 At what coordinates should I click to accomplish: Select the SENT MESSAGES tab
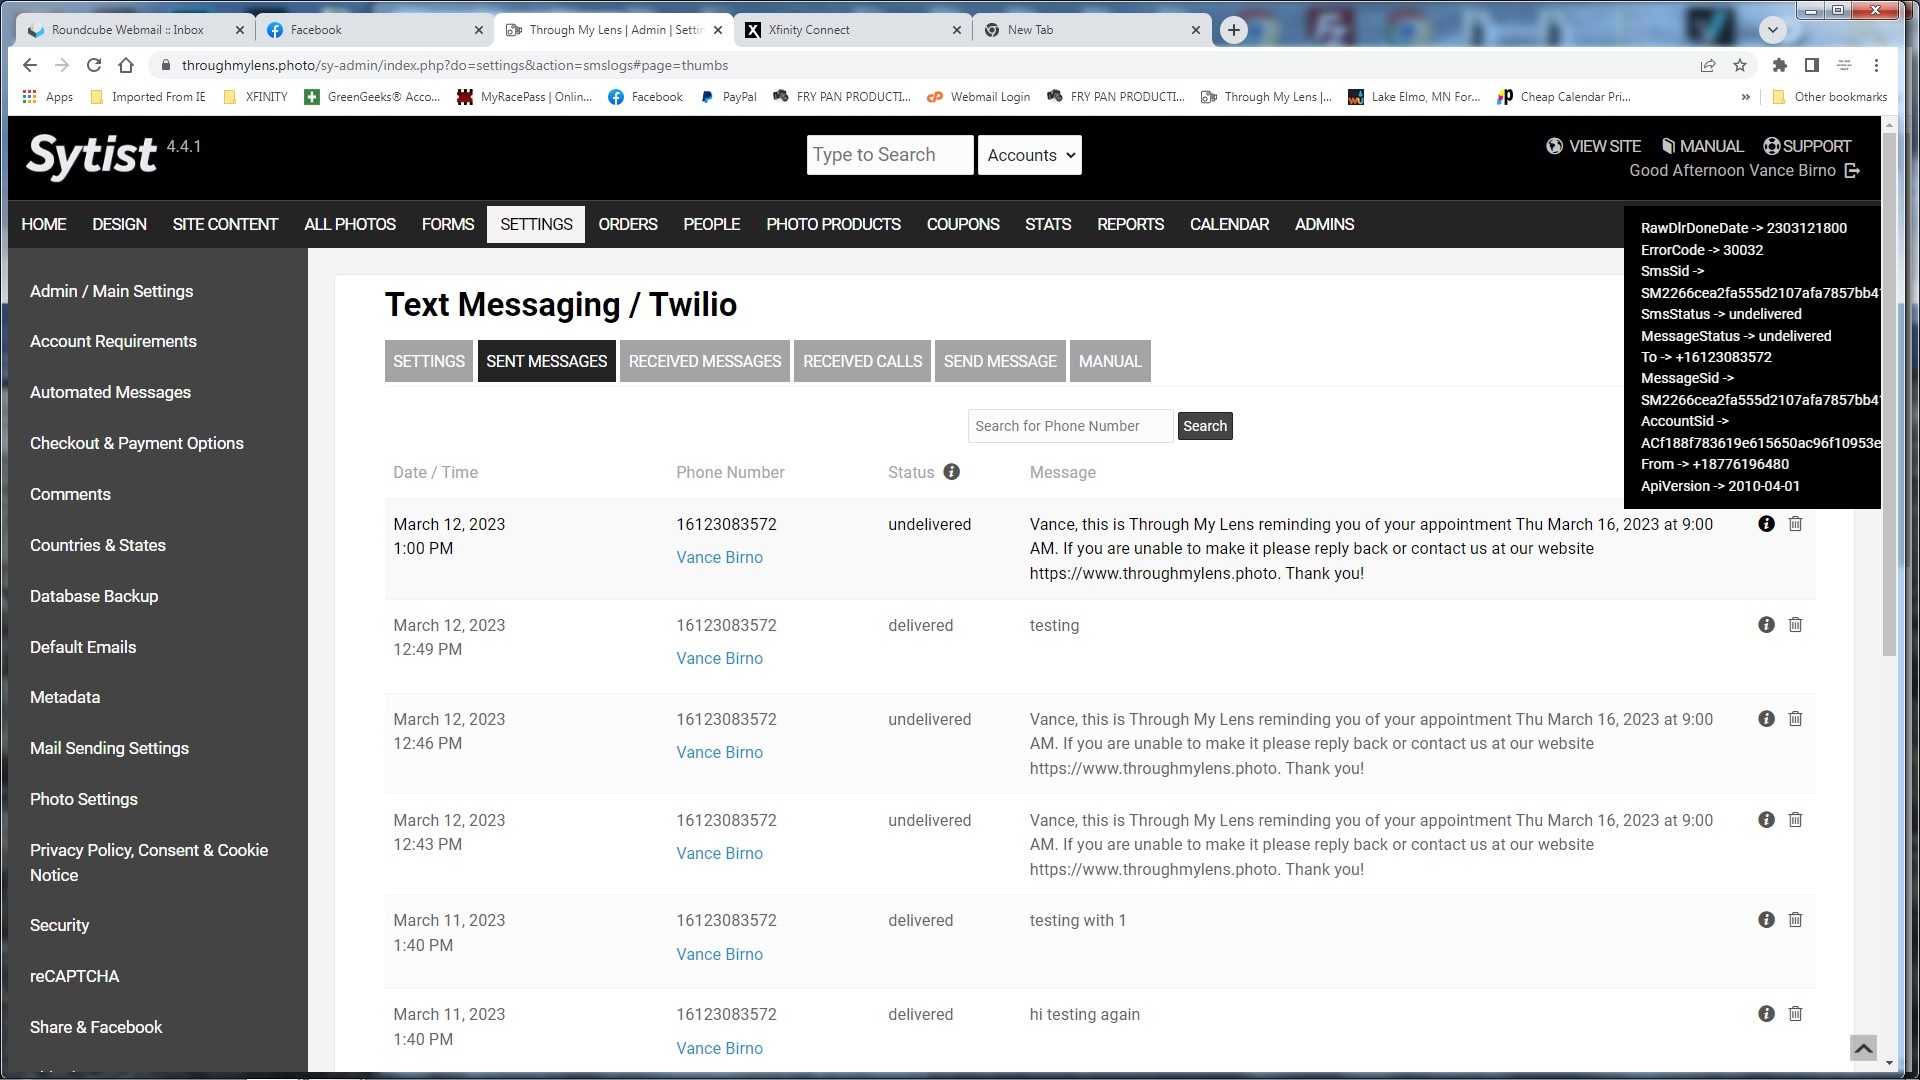(546, 361)
